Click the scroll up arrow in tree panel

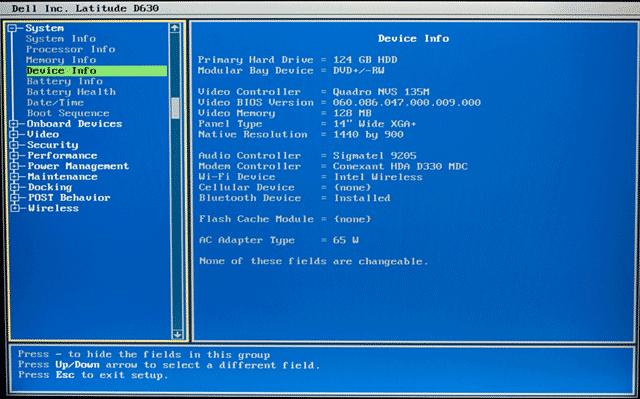pos(175,28)
